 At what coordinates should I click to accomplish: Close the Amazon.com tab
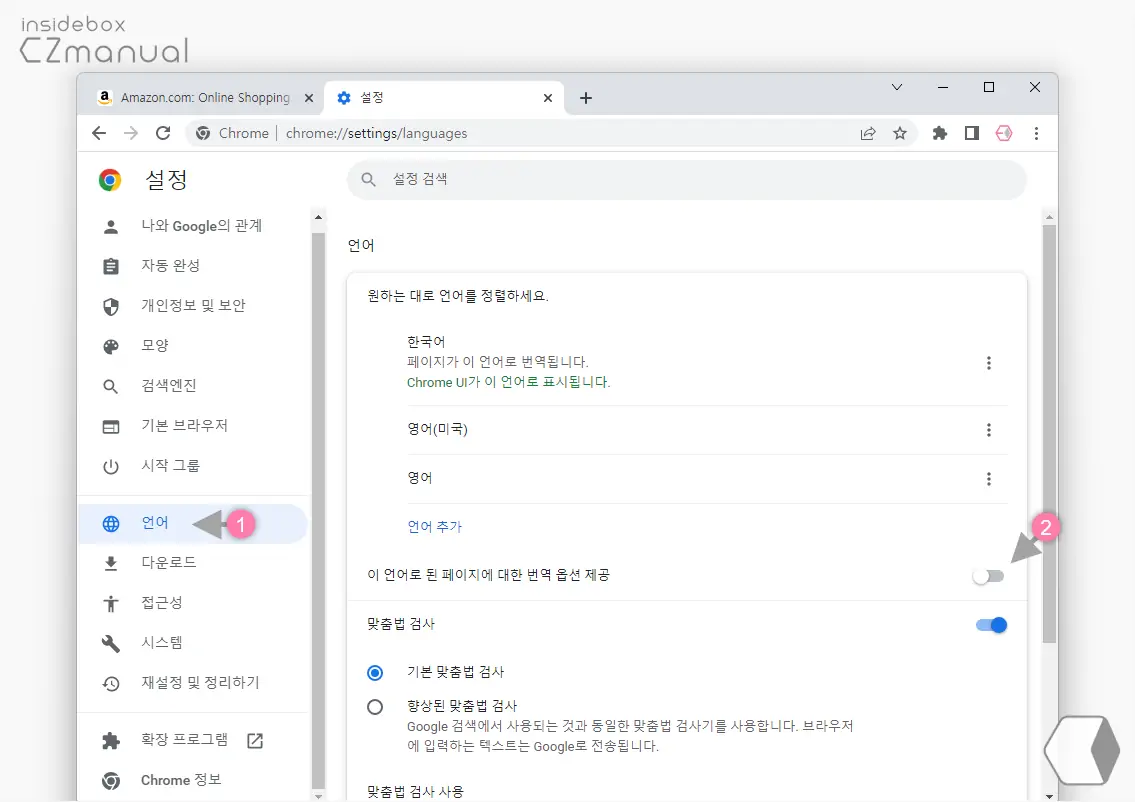point(309,98)
